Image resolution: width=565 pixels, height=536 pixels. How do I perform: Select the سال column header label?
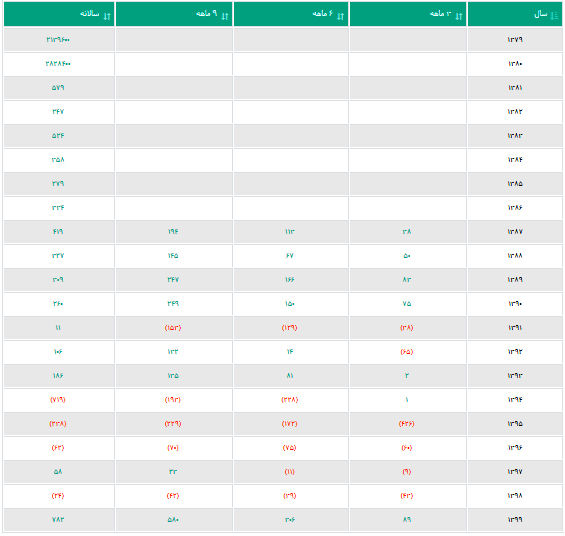pyautogui.click(x=540, y=14)
